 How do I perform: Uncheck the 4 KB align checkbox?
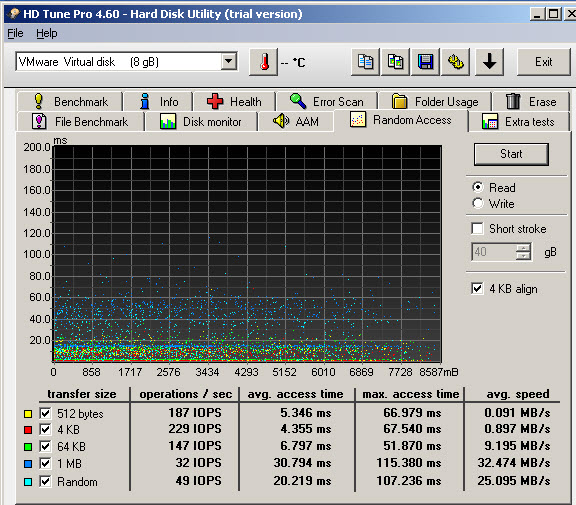[x=477, y=288]
